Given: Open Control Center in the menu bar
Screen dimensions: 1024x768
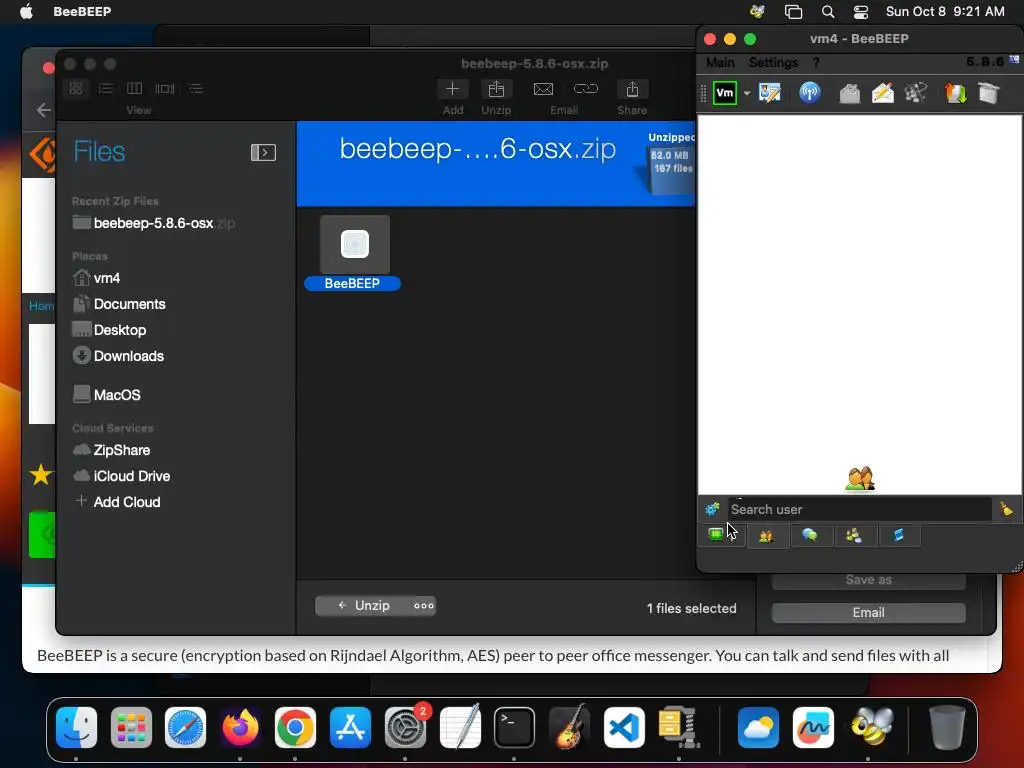Looking at the screenshot, I should (861, 12).
